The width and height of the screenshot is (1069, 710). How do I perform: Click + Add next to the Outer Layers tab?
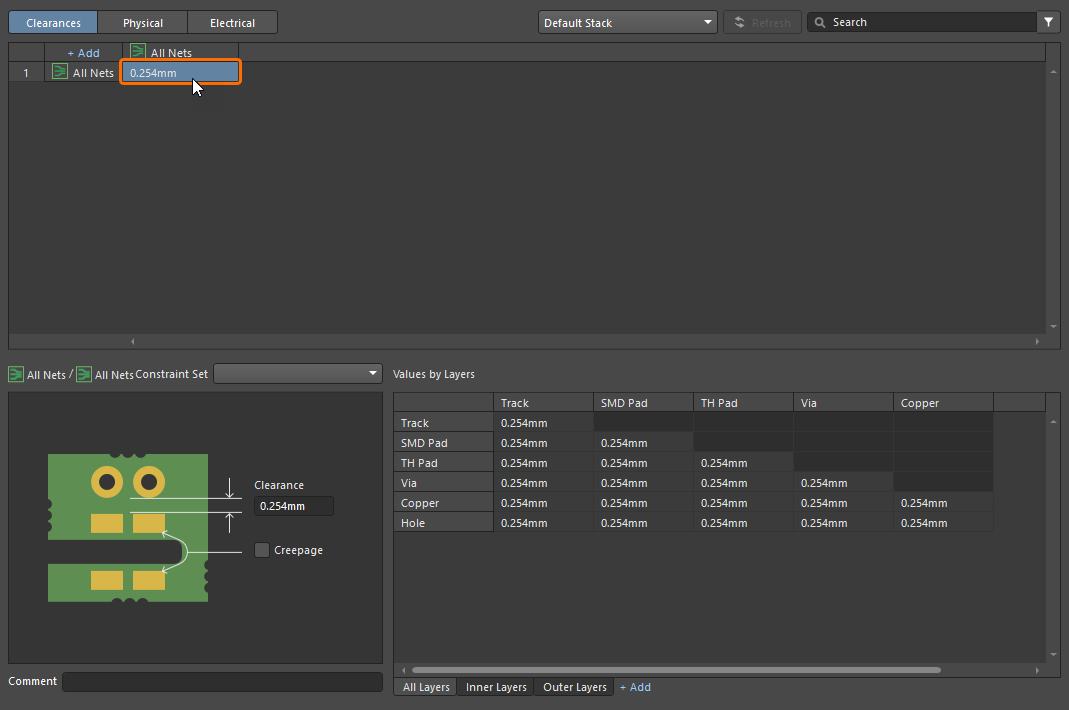tap(635, 687)
